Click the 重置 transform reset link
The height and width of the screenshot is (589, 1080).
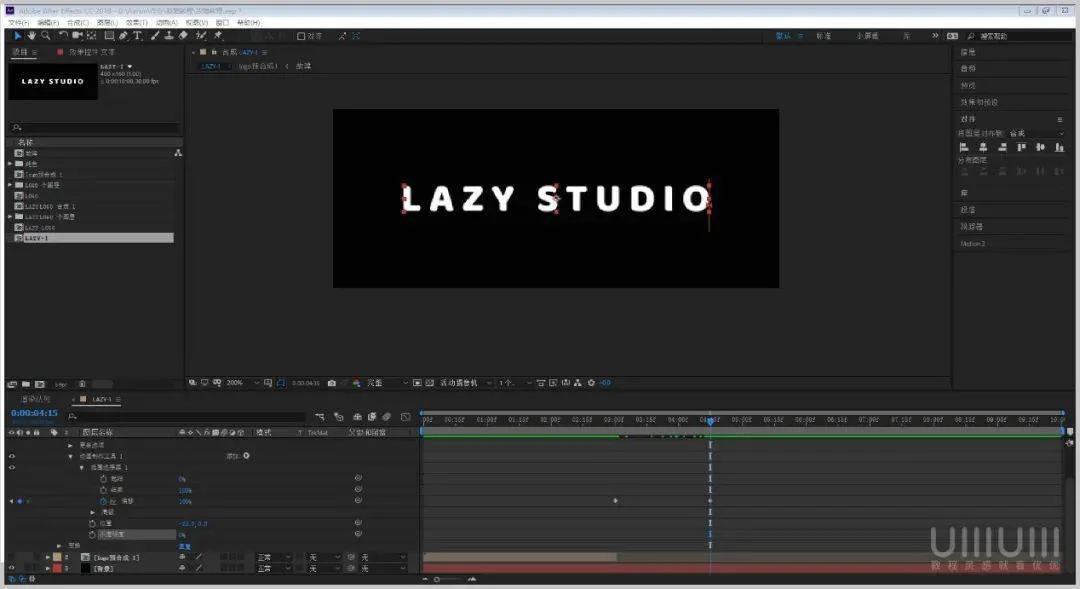click(x=185, y=546)
